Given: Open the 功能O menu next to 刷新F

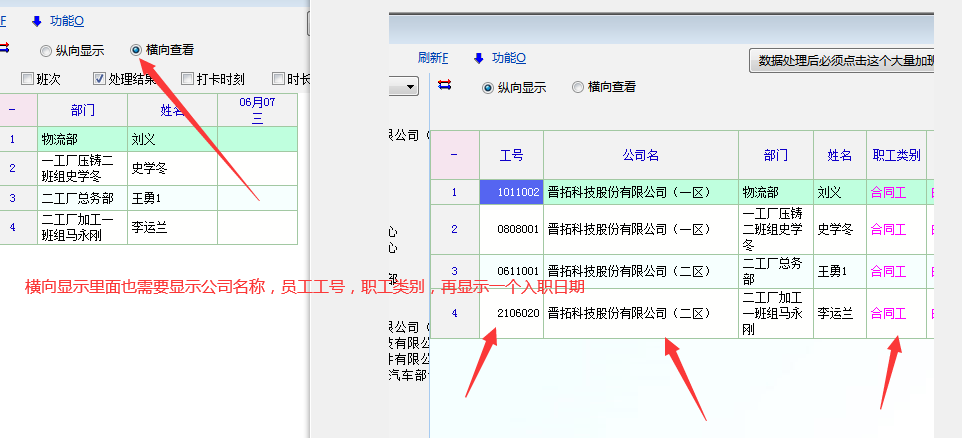Looking at the screenshot, I should (507, 58).
